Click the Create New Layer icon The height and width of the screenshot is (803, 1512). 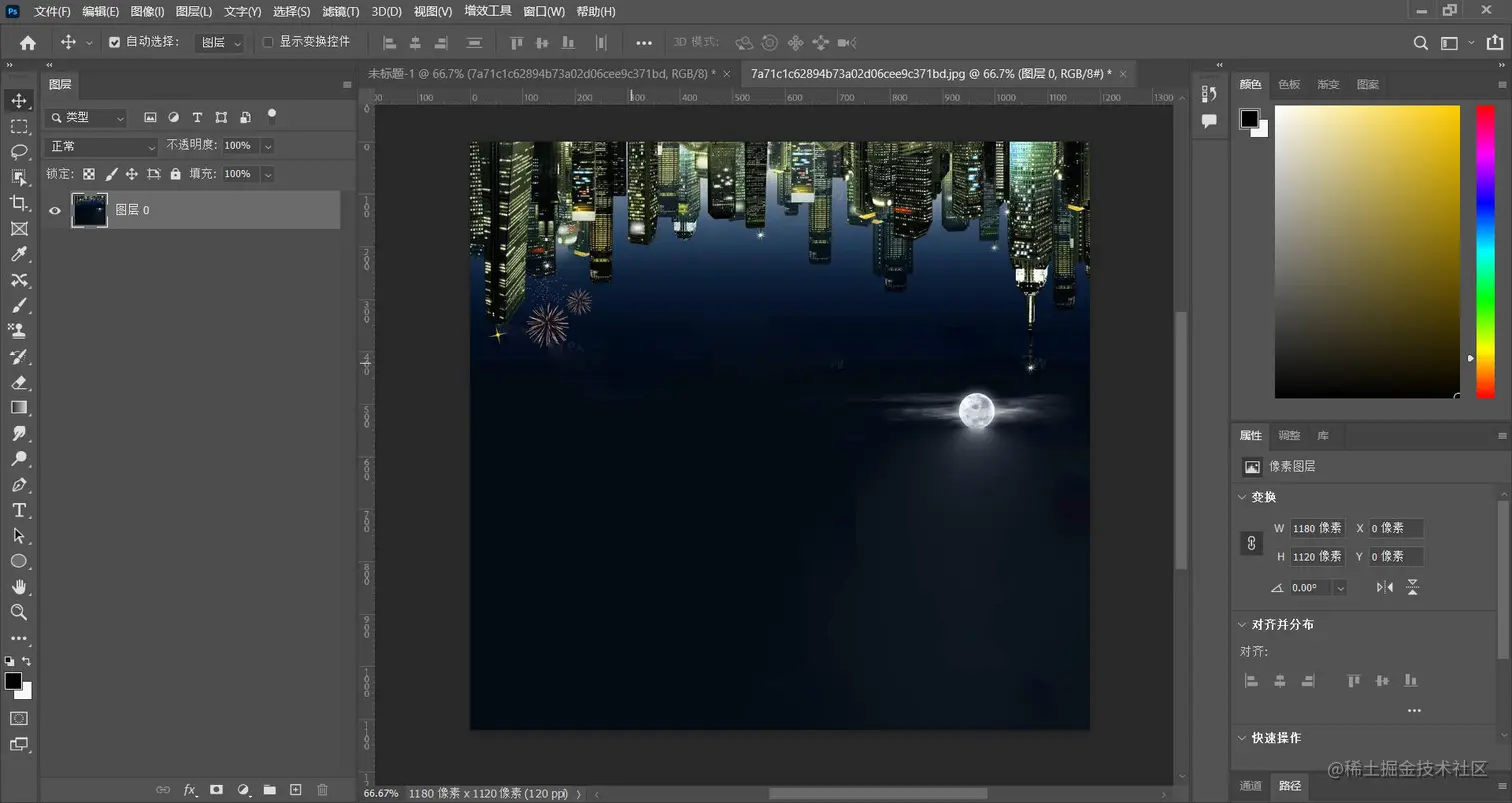pos(294,789)
